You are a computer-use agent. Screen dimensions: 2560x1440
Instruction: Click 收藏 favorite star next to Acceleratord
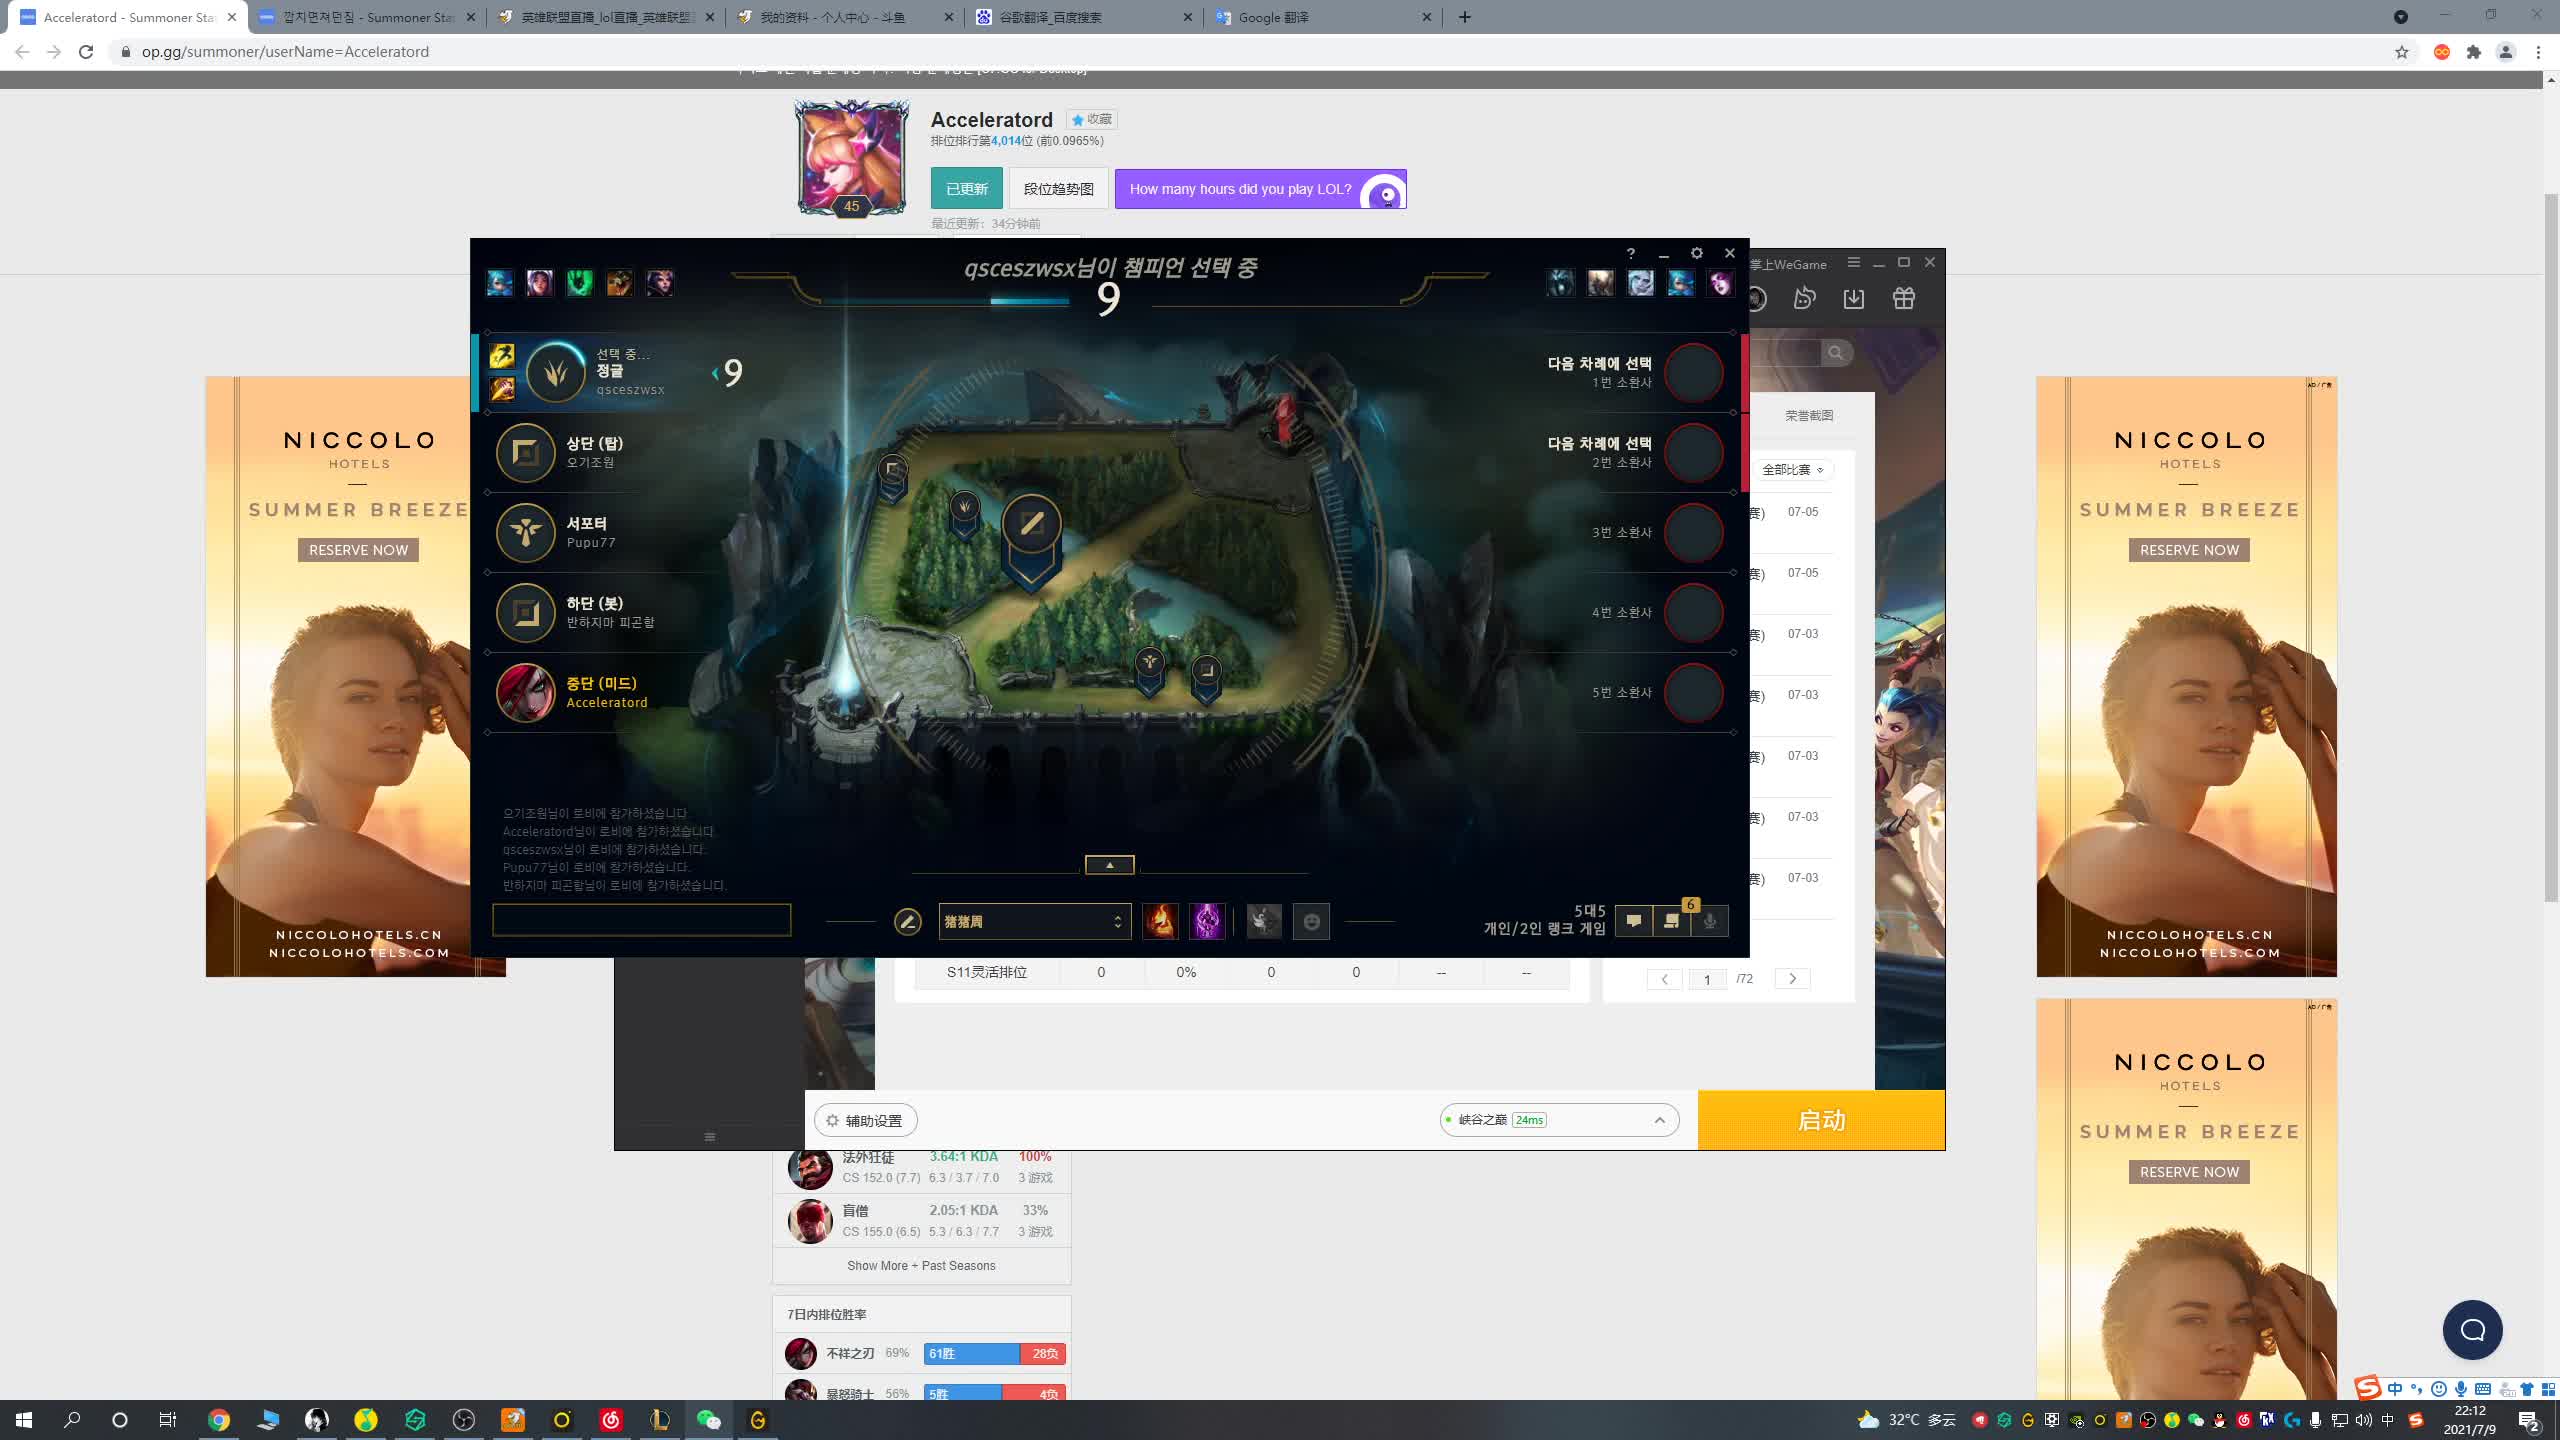pos(1092,119)
